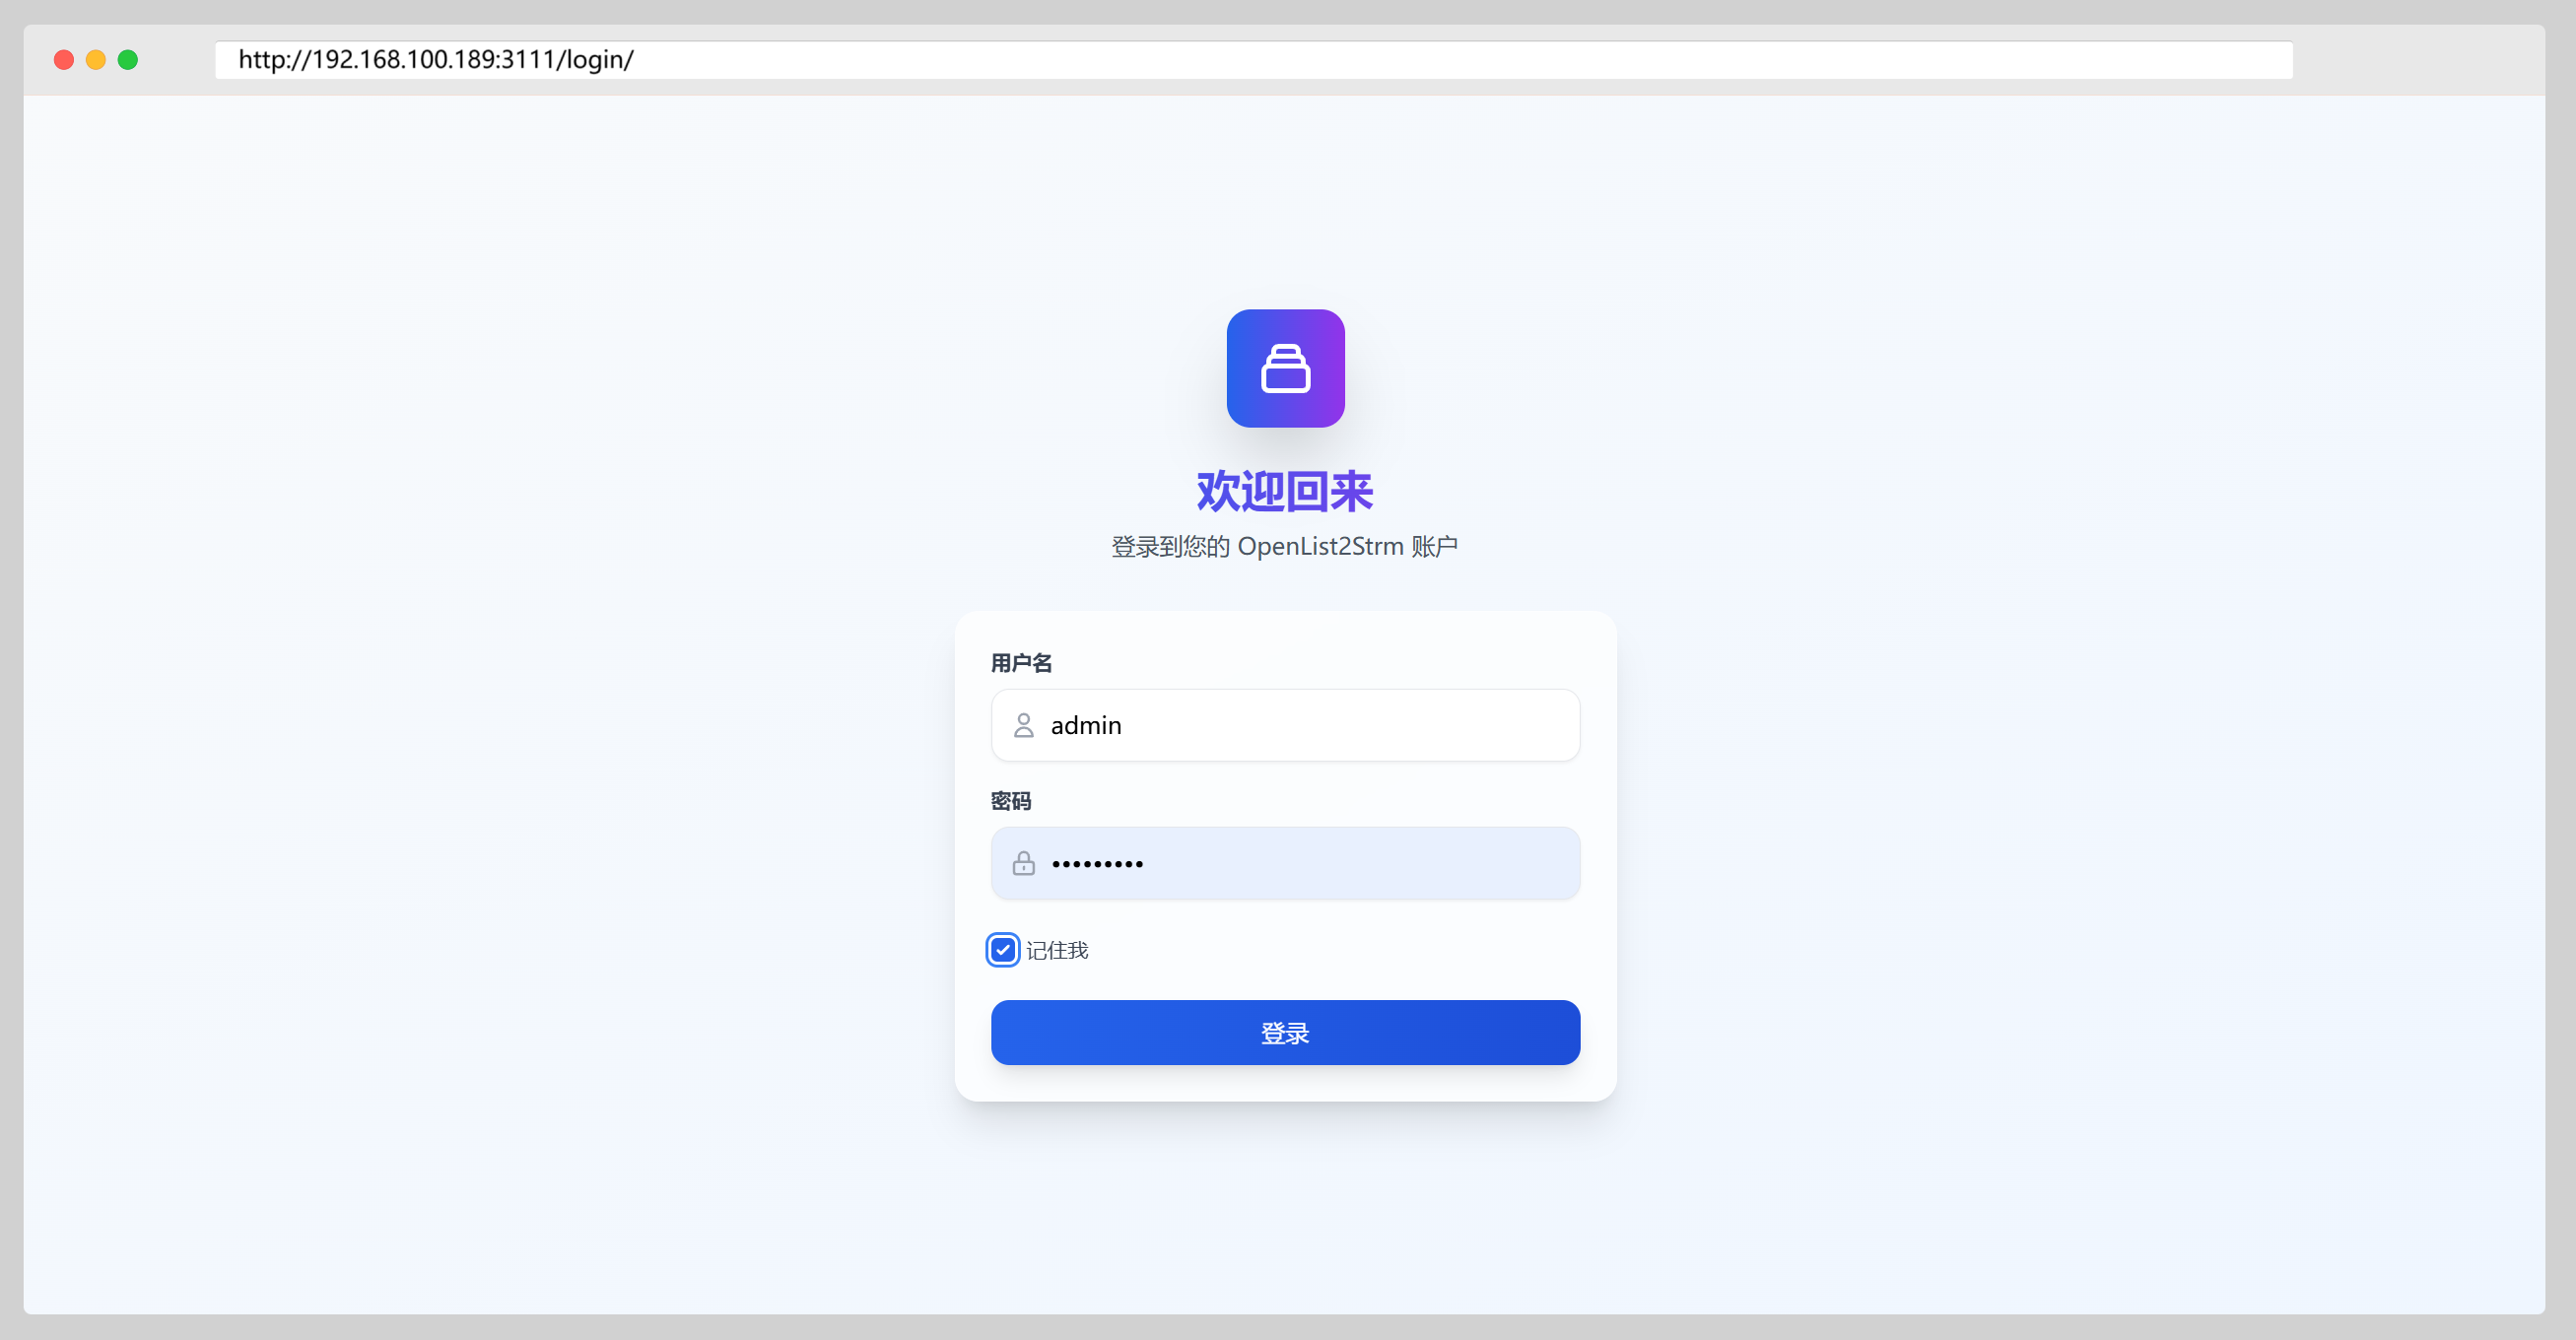The image size is (2576, 1340).
Task: Click the yellow minimize window button
Action: [96, 60]
